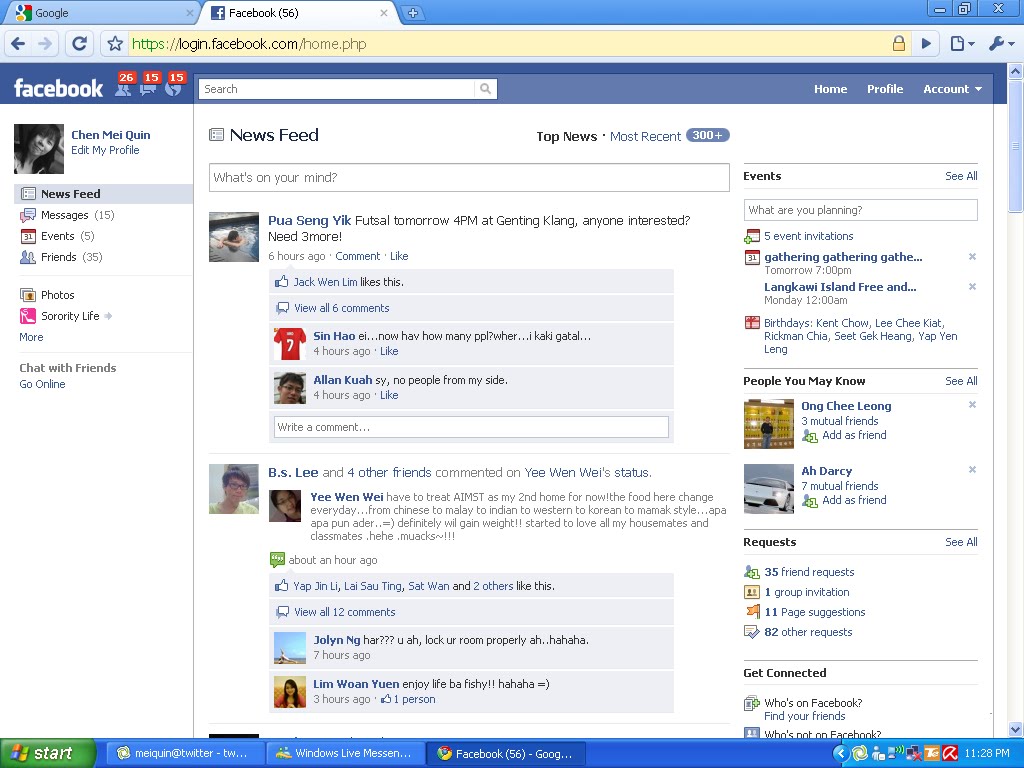This screenshot has height=768, width=1024.
Task: Reload the page with refresh icon
Action: (79, 44)
